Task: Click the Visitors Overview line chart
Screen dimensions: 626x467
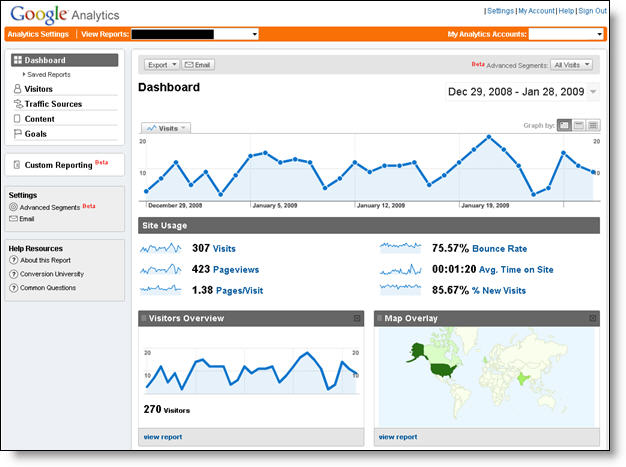Action: 252,372
